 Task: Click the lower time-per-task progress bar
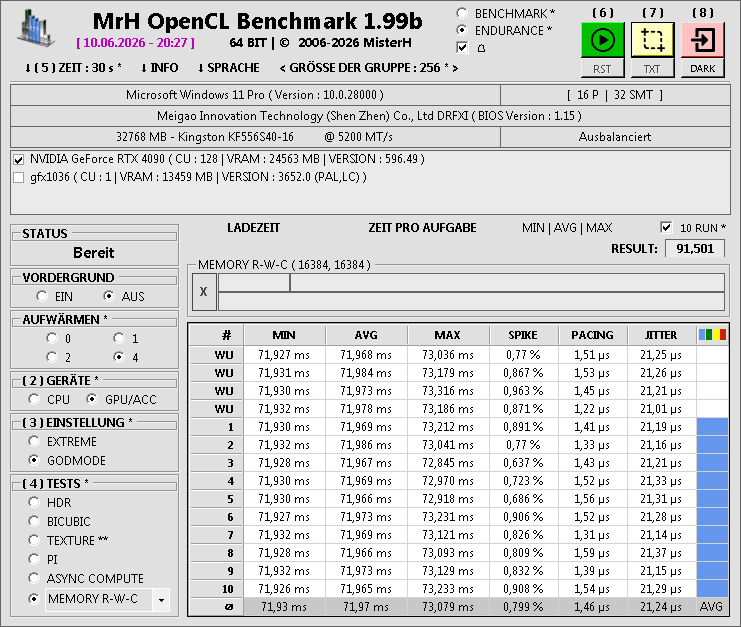(471, 301)
